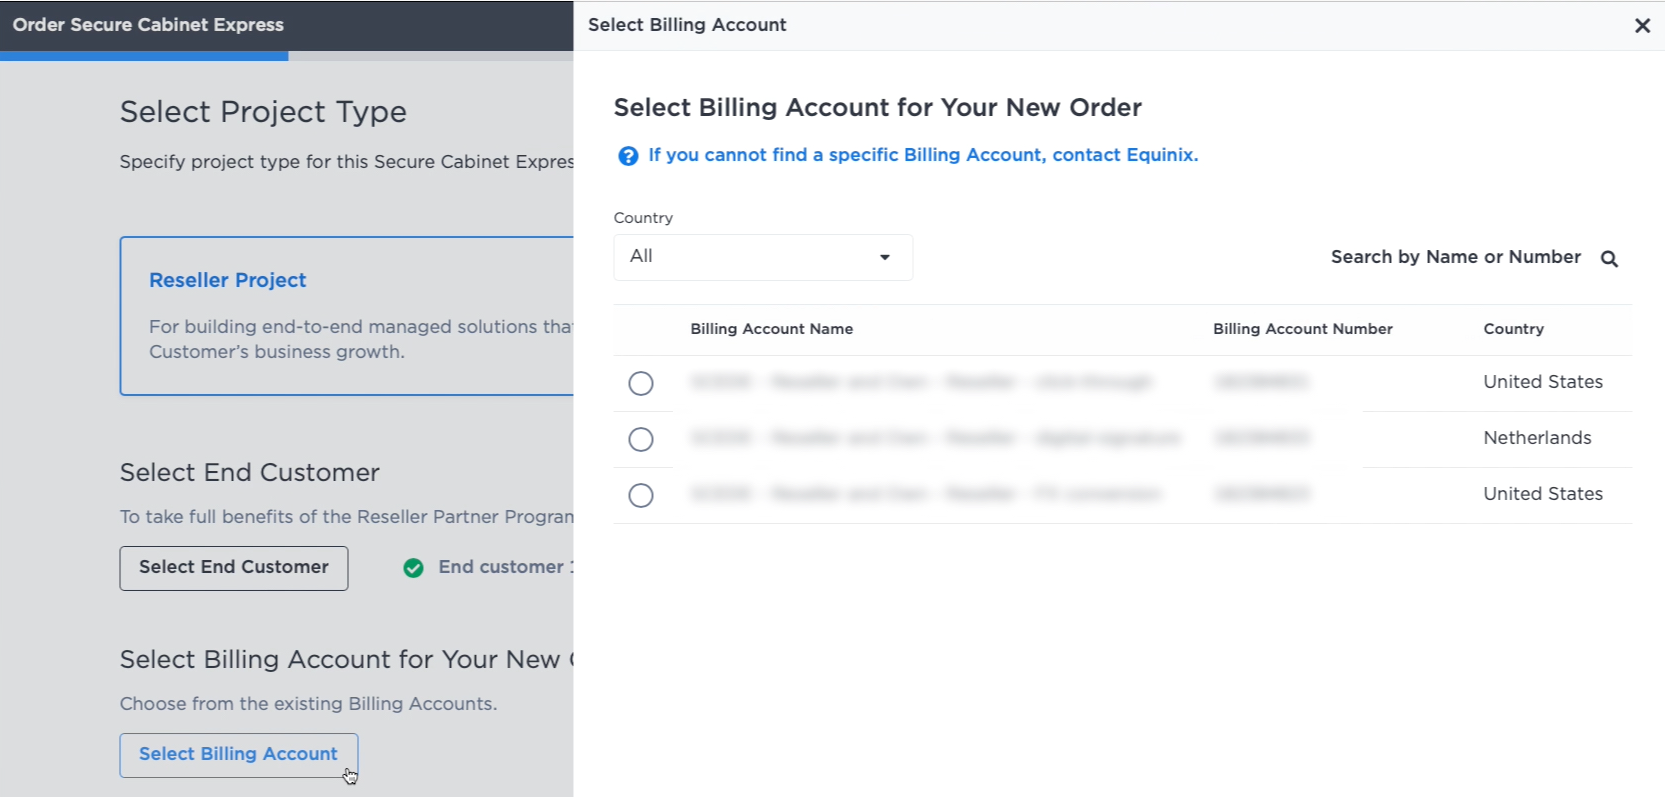Click the Country dropdown arrow
The height and width of the screenshot is (797, 1665).
pos(885,258)
